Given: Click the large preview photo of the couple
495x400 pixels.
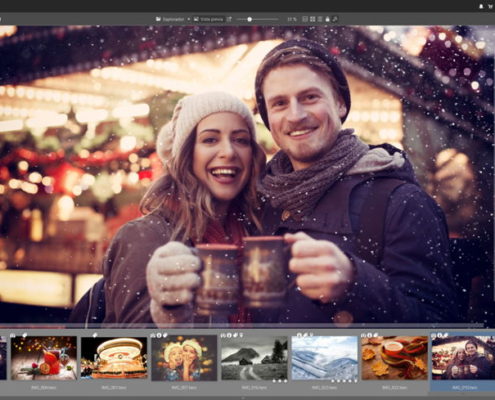Looking at the screenshot, I should pyautogui.click(x=247, y=176).
